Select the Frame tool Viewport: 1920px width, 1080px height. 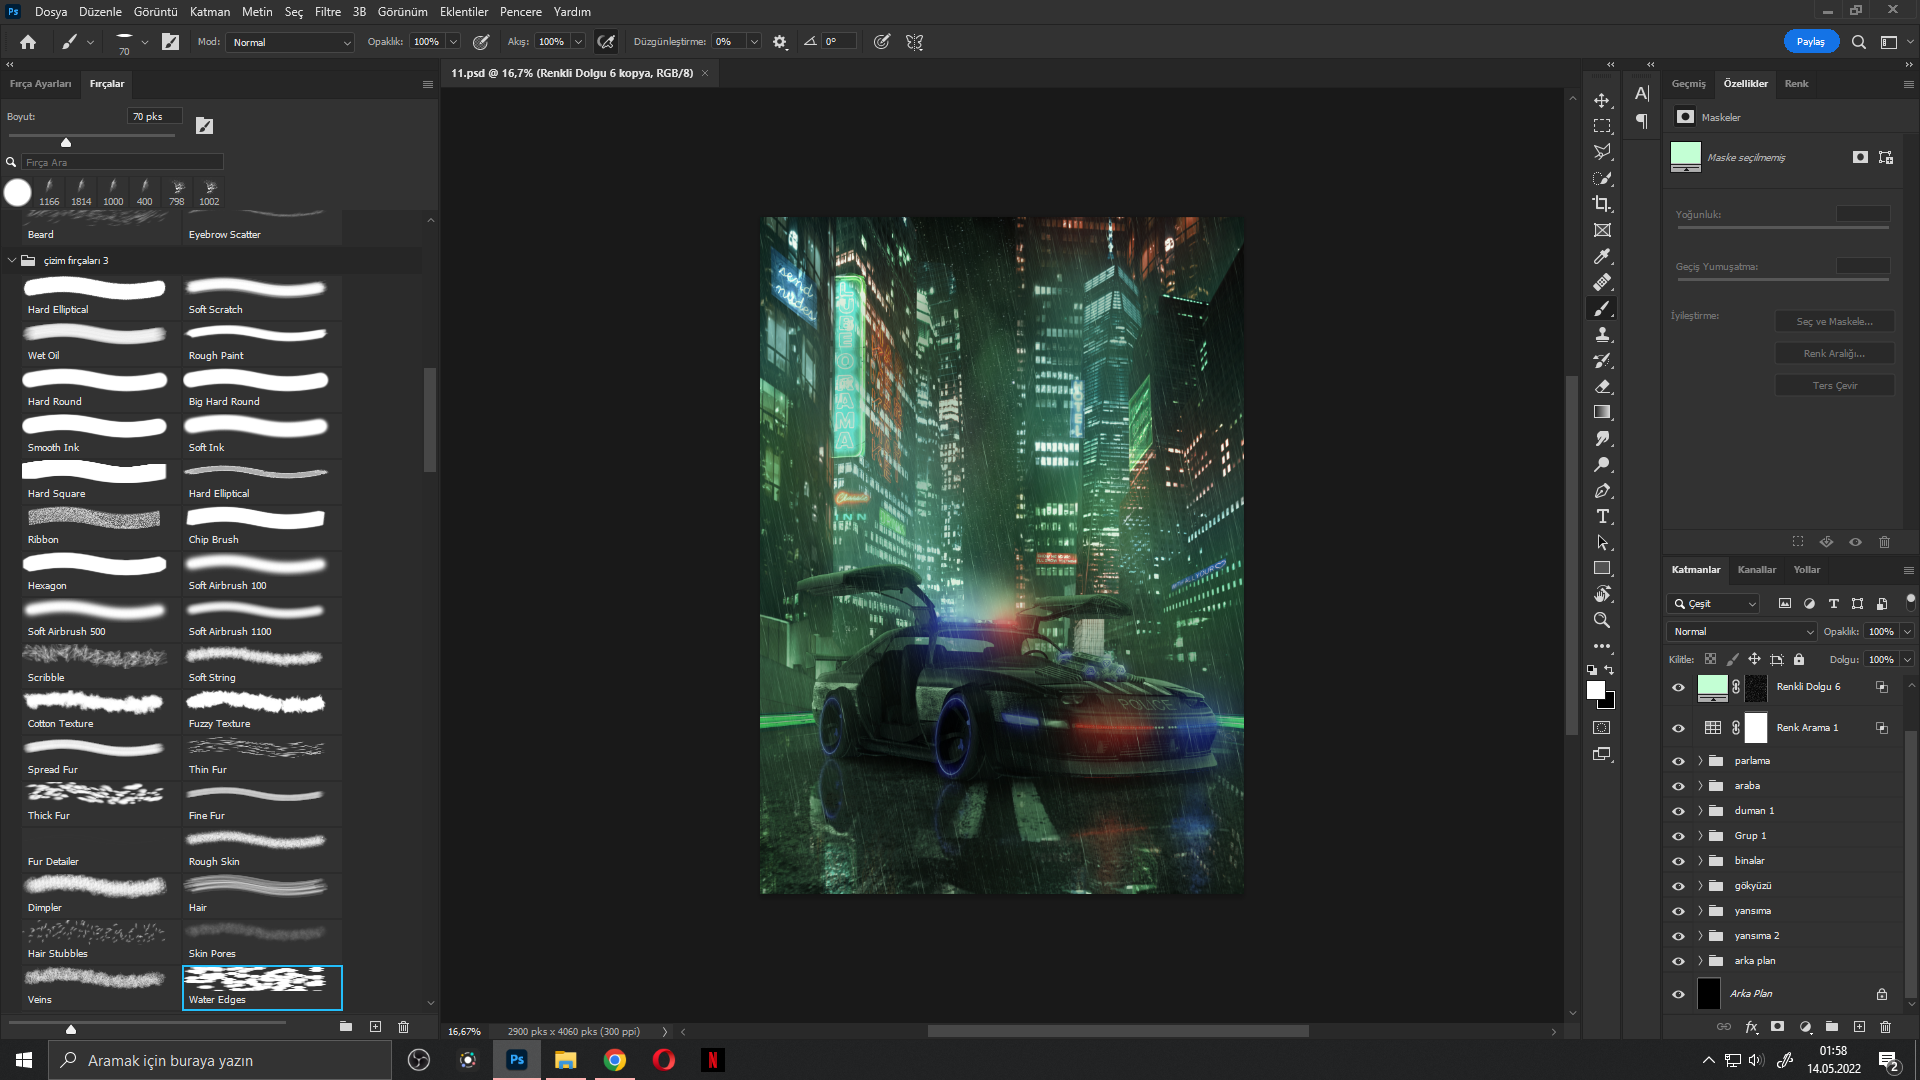[1602, 230]
